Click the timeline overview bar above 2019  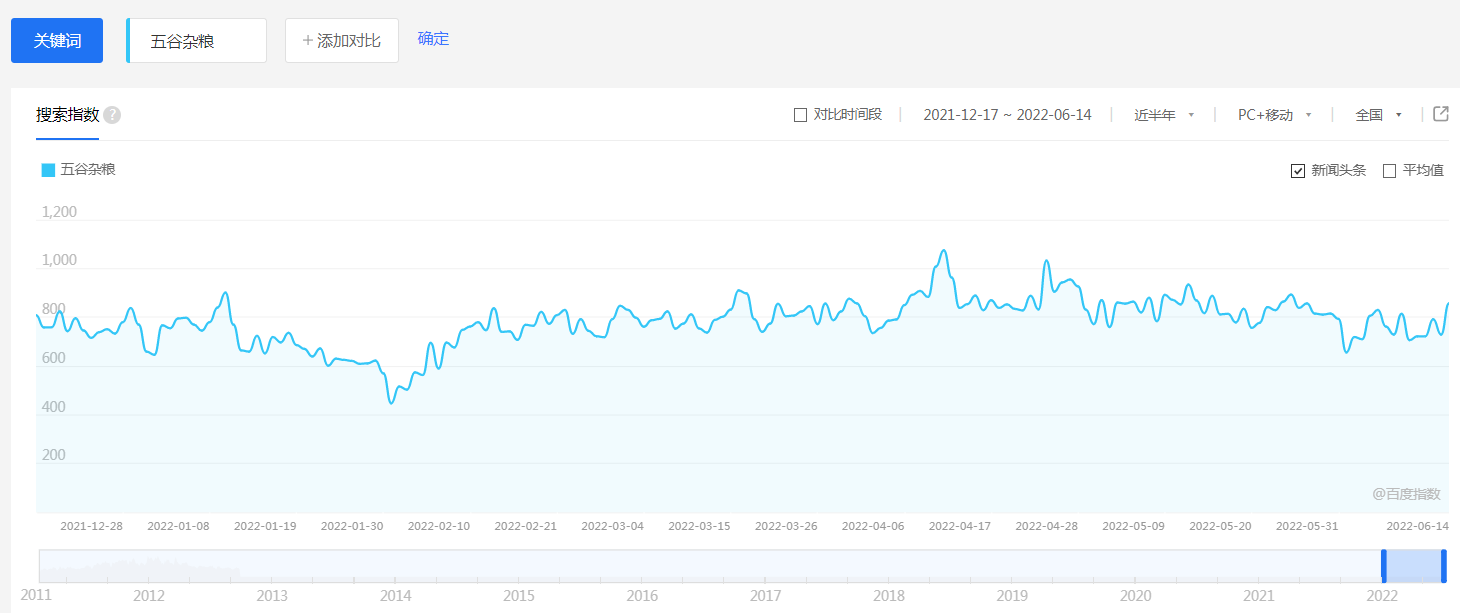pyautogui.click(x=1012, y=566)
